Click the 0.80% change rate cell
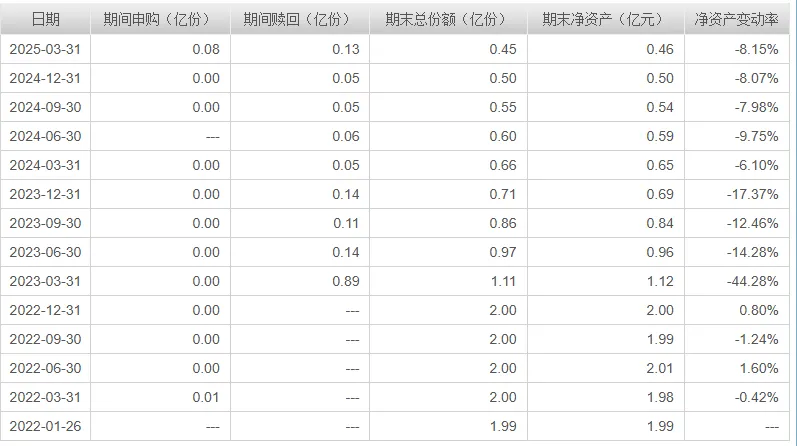Viewport: 797px width, 446px height. coord(737,310)
